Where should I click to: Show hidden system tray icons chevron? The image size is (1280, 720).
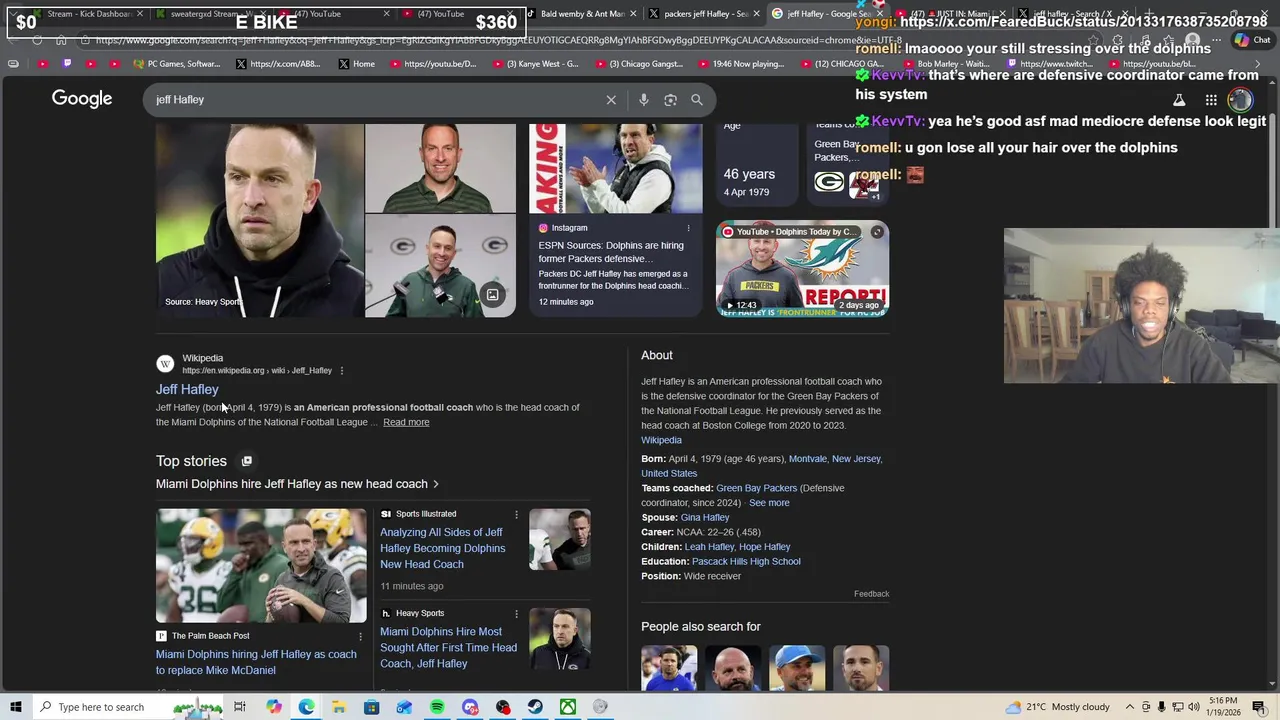[1131, 707]
